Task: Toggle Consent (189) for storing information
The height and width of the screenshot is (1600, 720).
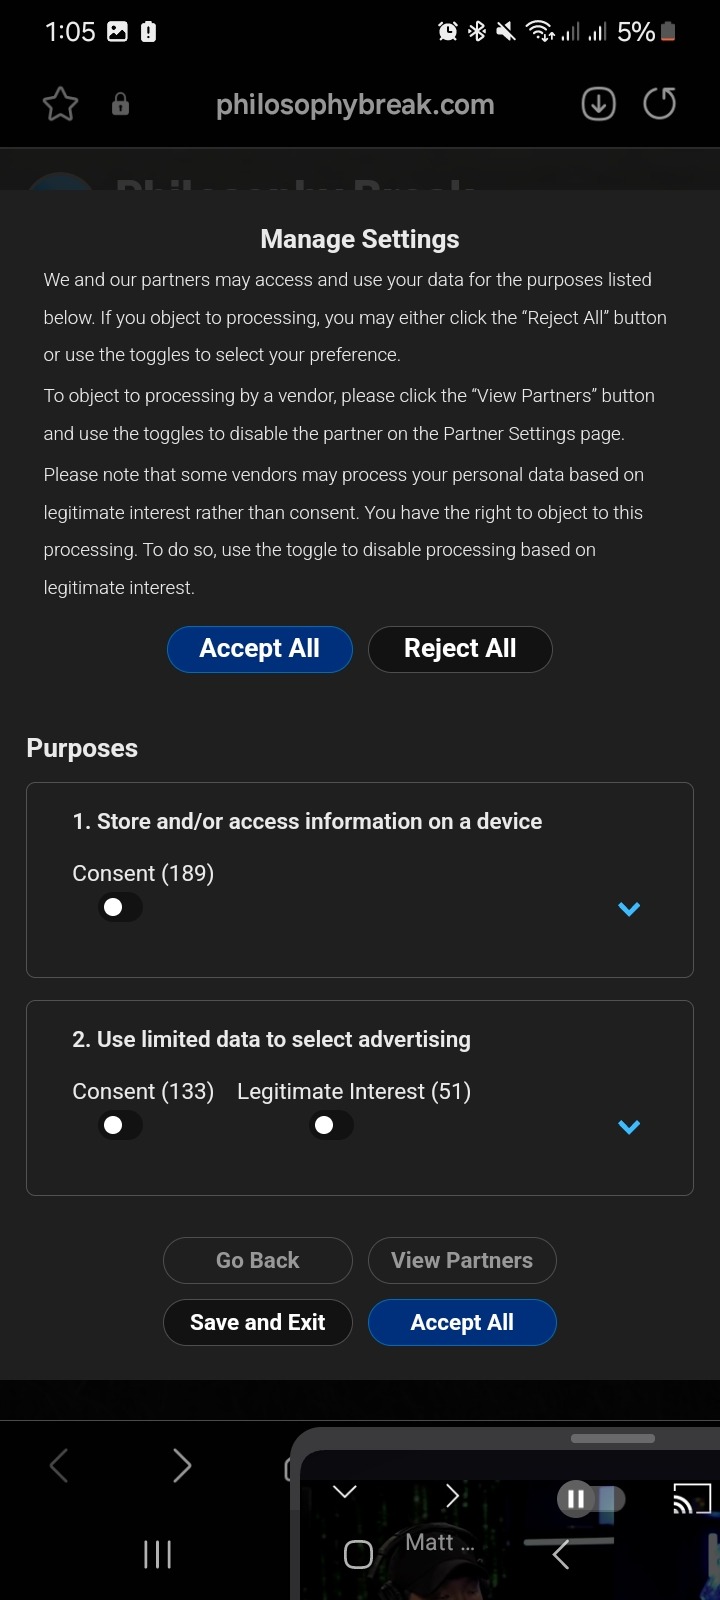Action: (x=120, y=907)
